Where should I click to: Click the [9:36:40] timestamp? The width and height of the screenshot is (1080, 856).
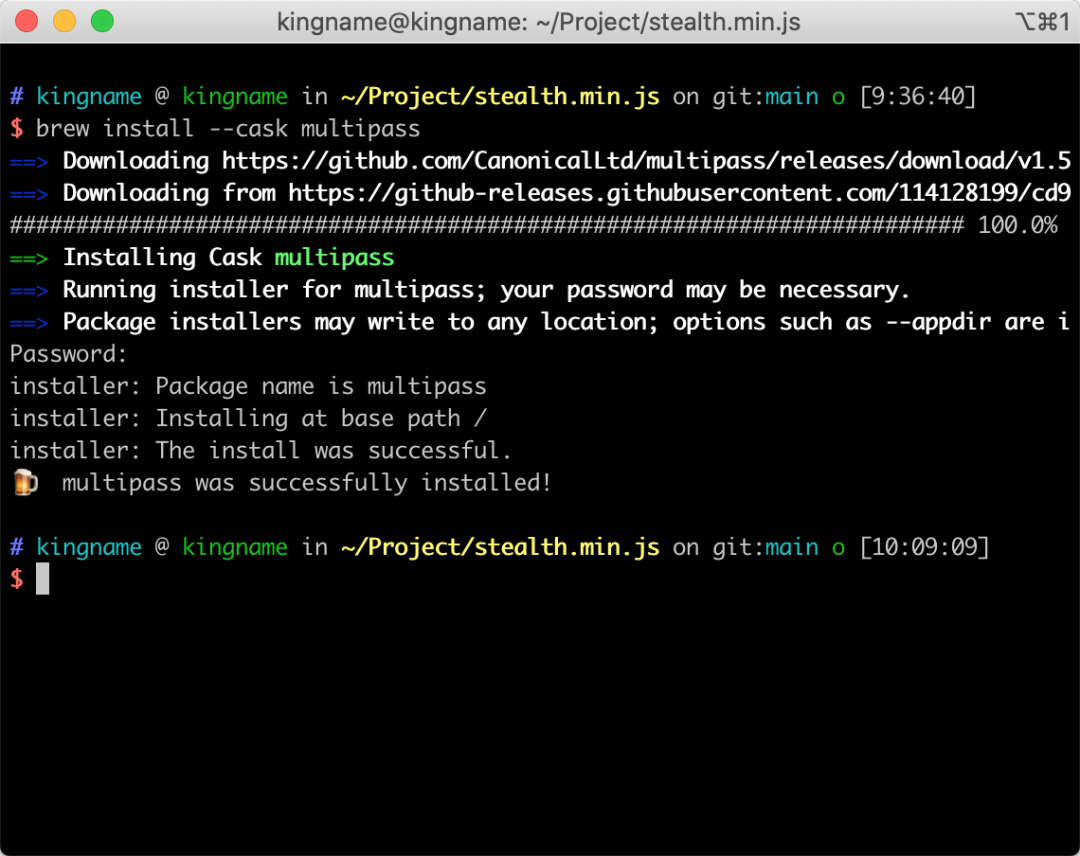pyautogui.click(x=917, y=96)
